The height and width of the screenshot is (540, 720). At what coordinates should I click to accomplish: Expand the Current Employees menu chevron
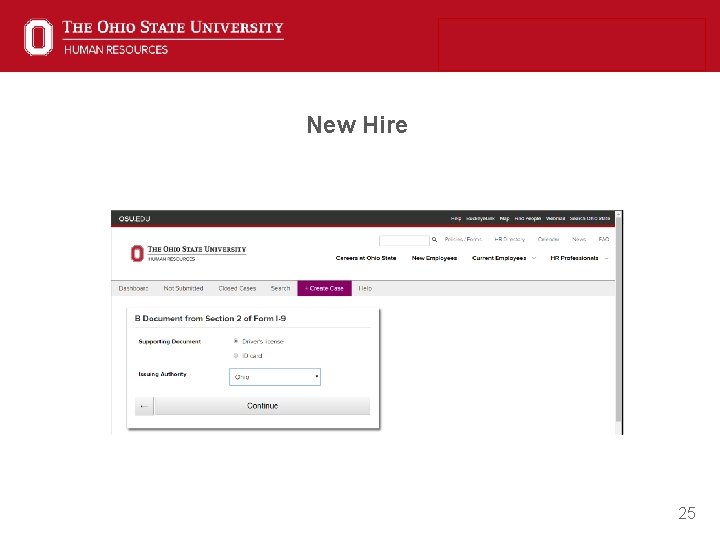pos(534,258)
